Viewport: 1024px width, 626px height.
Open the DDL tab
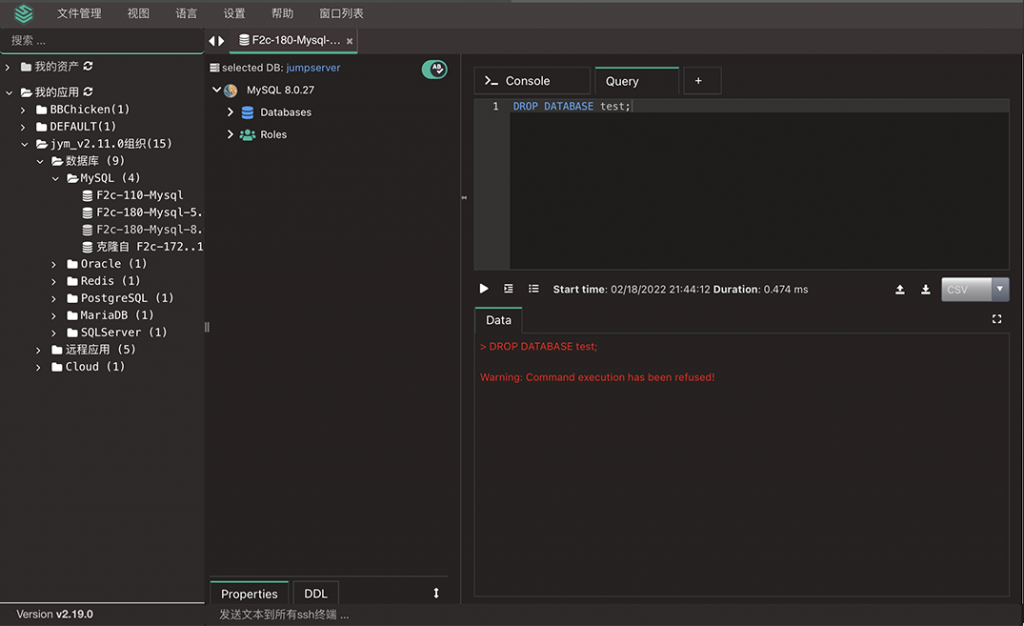pyautogui.click(x=315, y=593)
